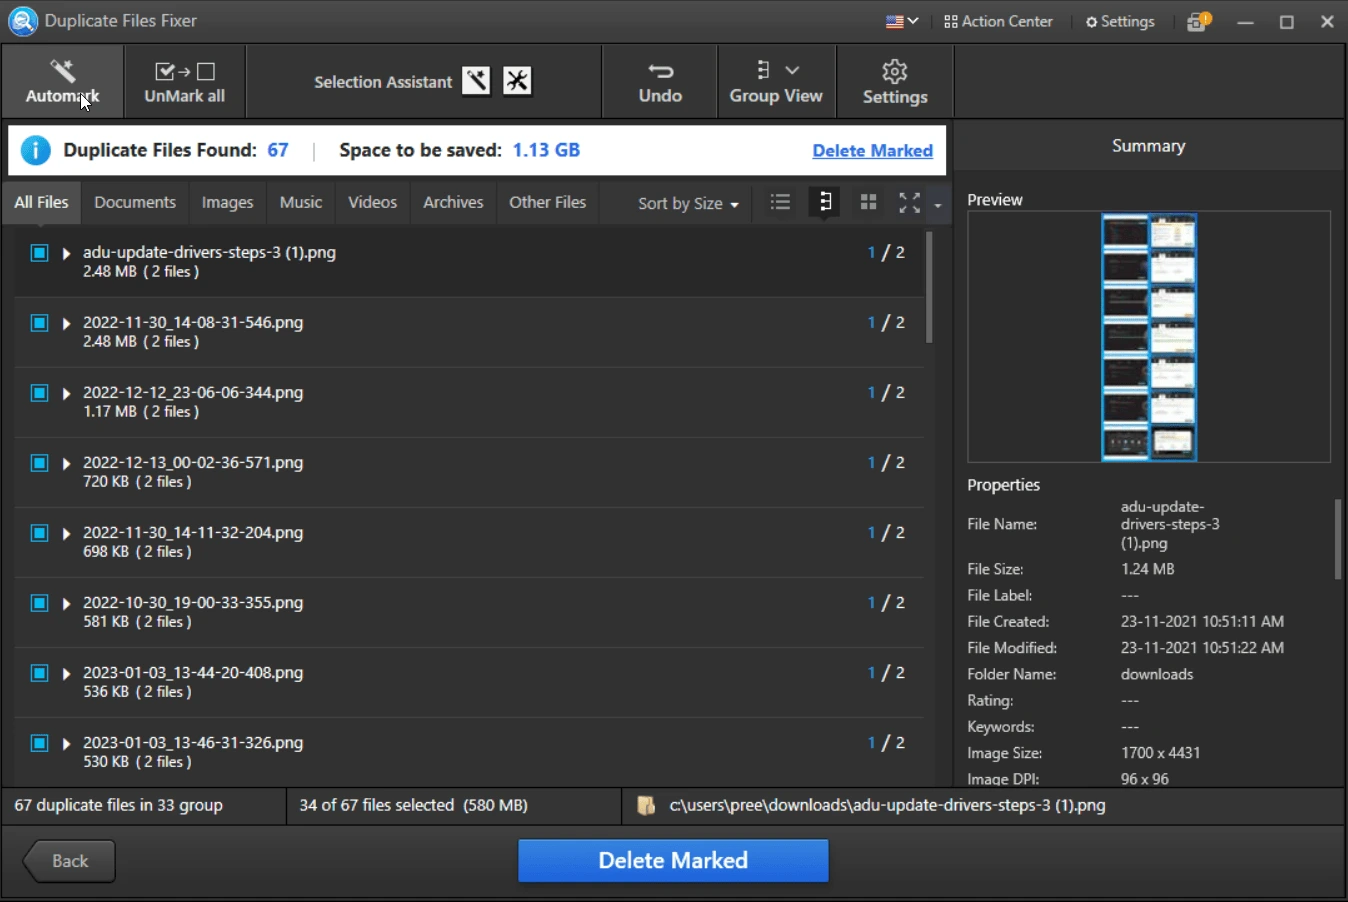
Task: Expand the 2022-11-30_14-08-31-546.png group
Action: [66, 323]
